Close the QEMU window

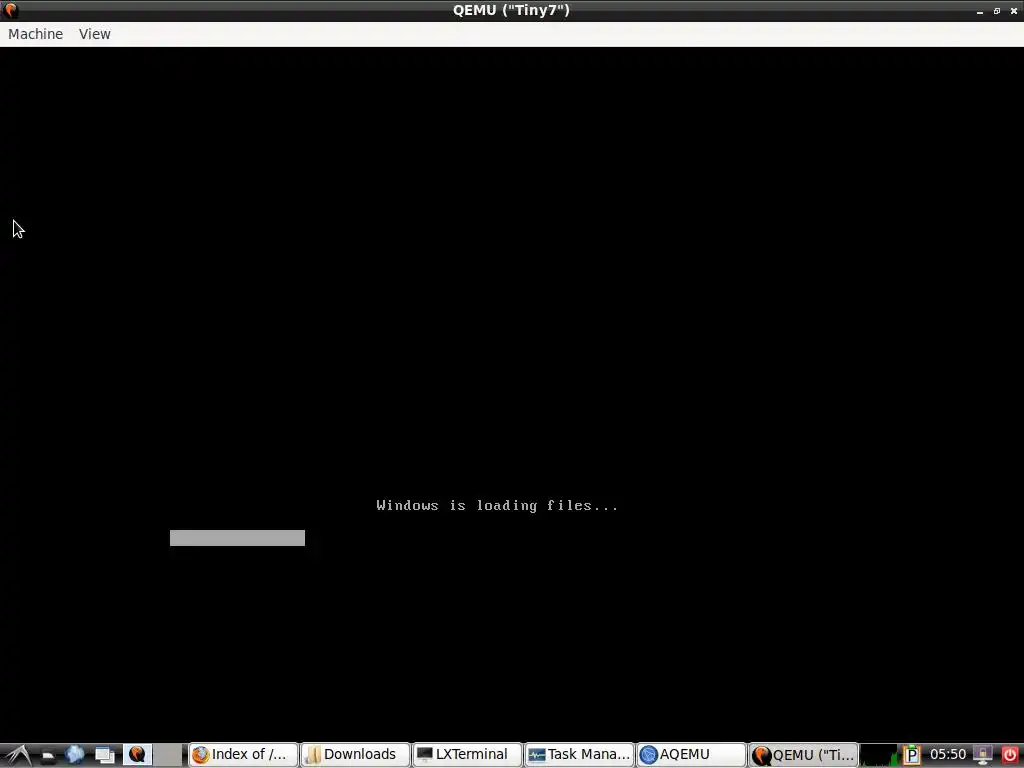(x=1014, y=11)
